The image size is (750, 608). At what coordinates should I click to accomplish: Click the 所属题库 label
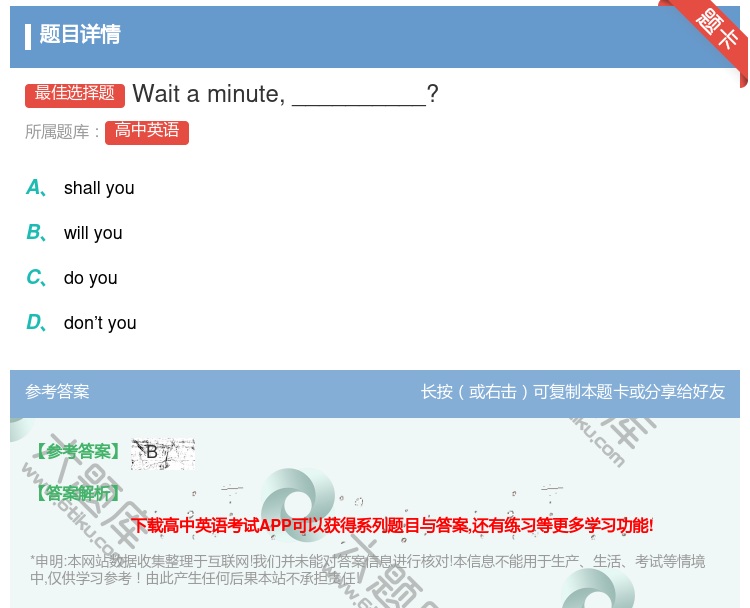coord(62,132)
